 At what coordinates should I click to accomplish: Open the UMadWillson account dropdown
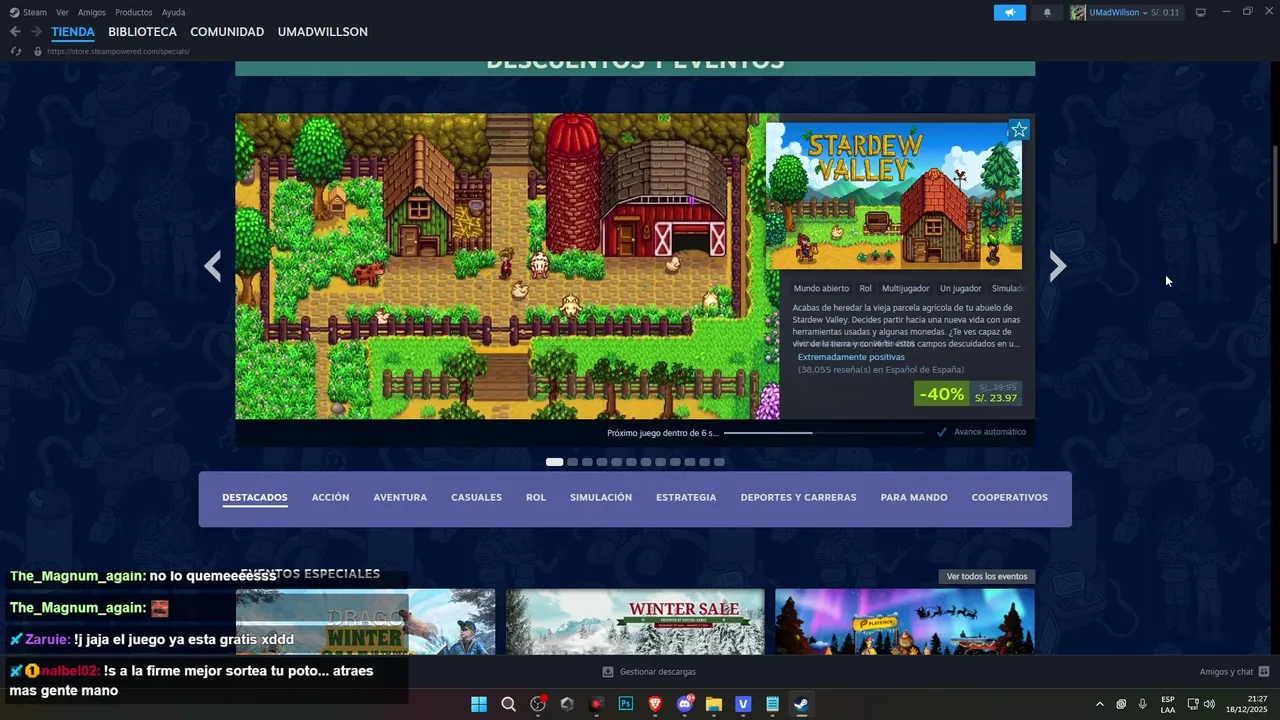[1125, 12]
